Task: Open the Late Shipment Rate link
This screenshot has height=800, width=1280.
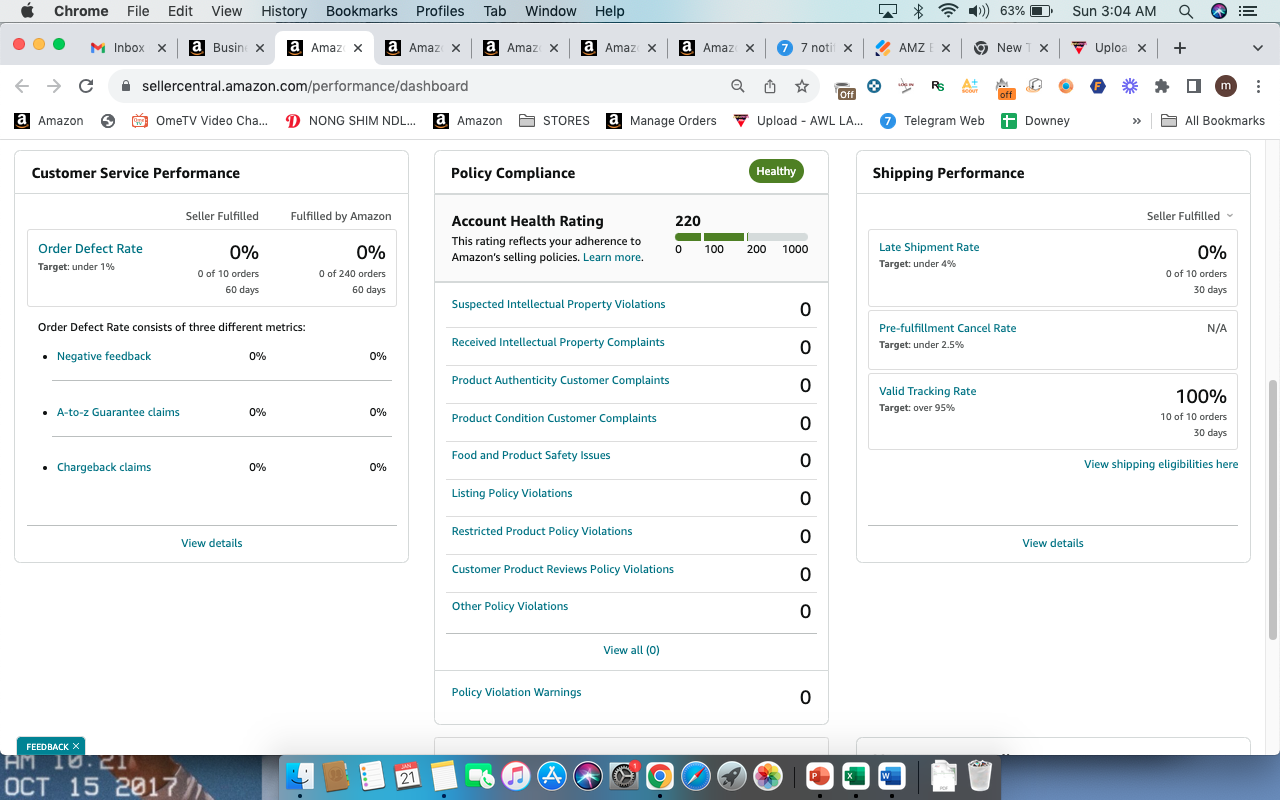Action: click(x=929, y=247)
